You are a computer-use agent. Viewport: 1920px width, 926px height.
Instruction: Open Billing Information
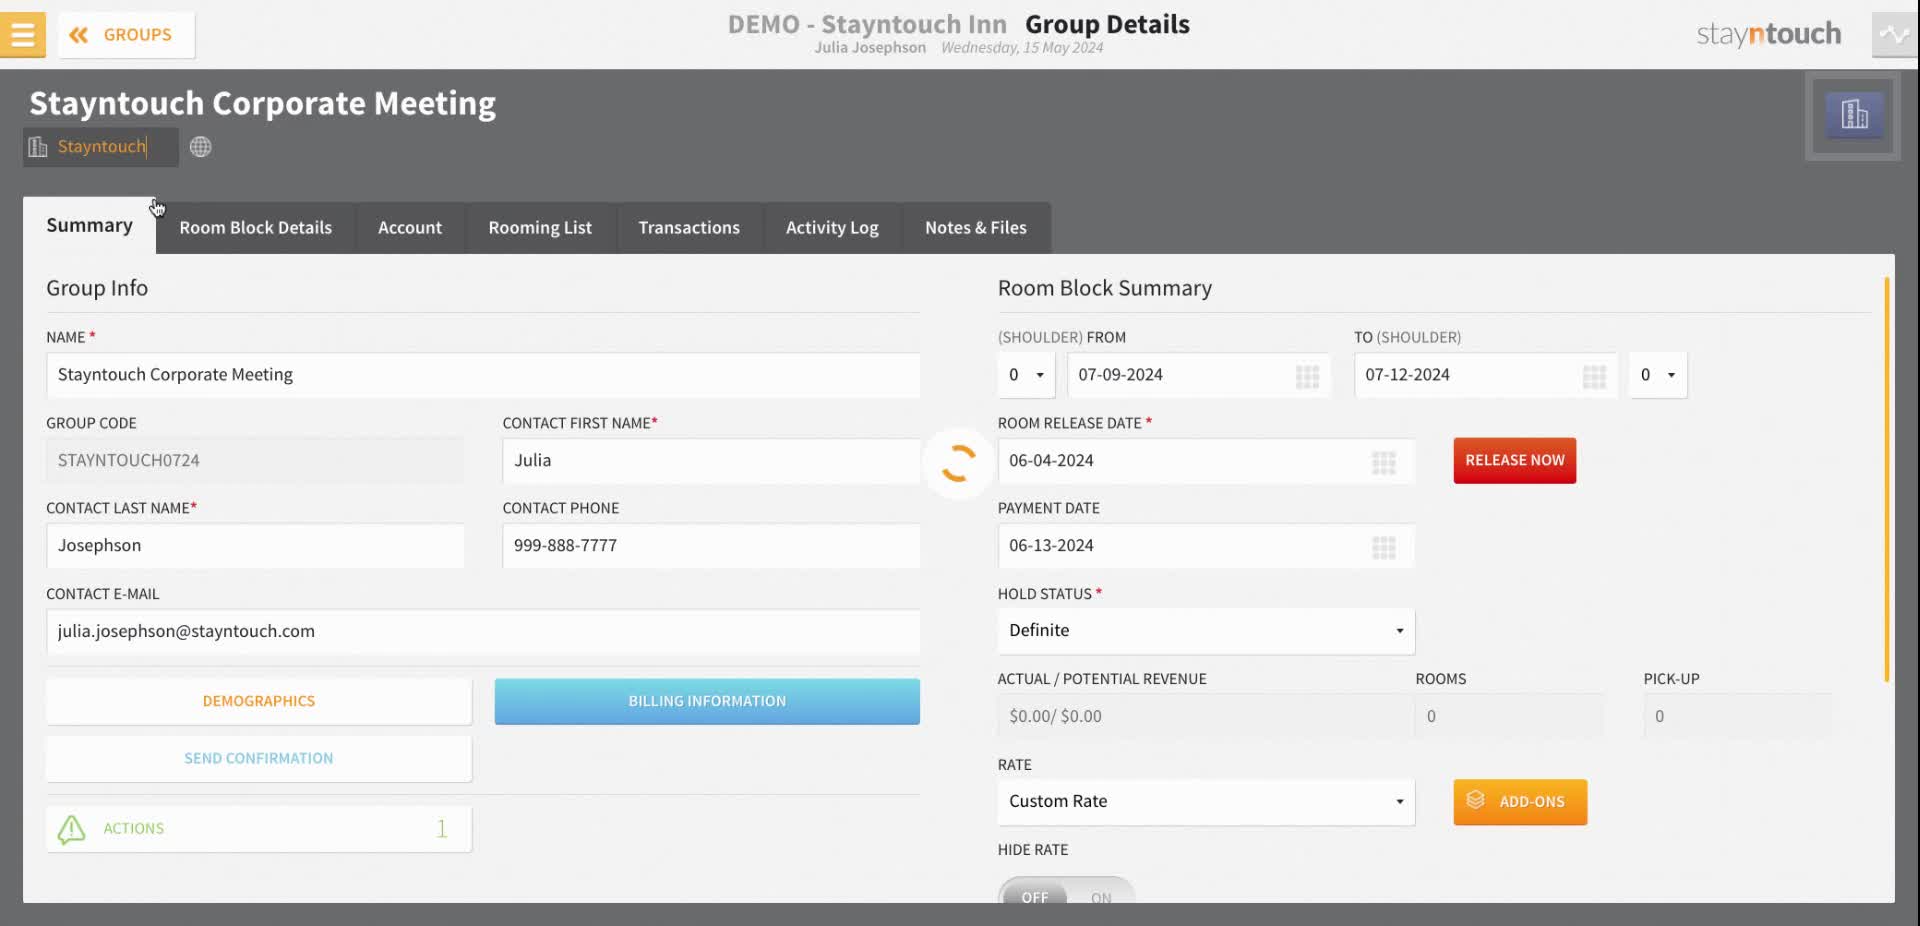(707, 702)
